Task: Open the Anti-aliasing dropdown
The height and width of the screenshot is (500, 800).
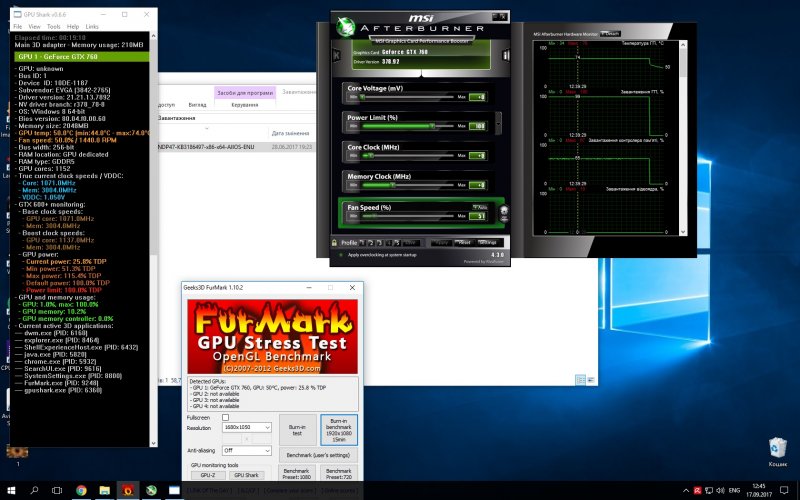Action: click(245, 450)
